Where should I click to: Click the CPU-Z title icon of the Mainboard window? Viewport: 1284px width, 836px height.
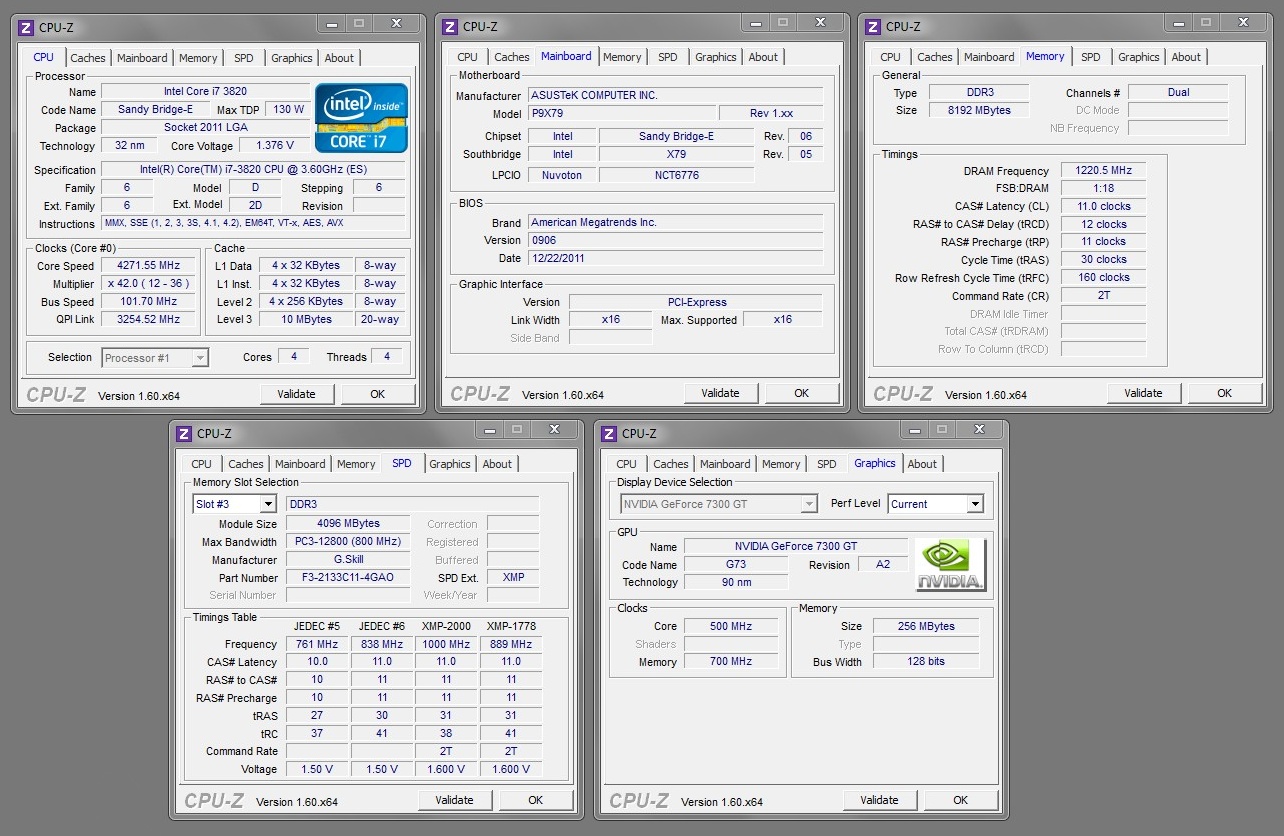click(450, 27)
